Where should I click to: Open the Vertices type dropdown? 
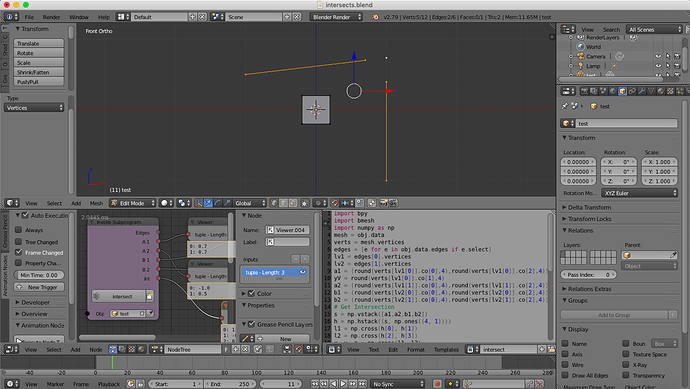pyautogui.click(x=34, y=108)
